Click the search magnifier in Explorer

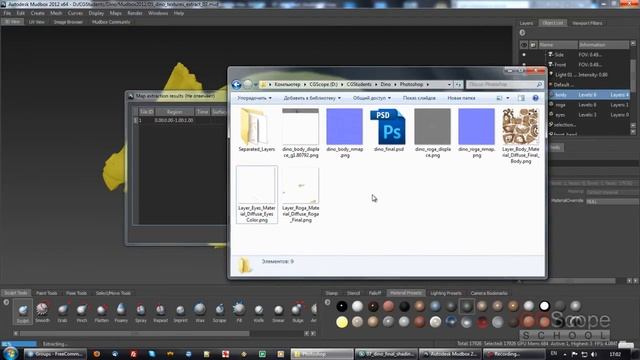coord(539,84)
